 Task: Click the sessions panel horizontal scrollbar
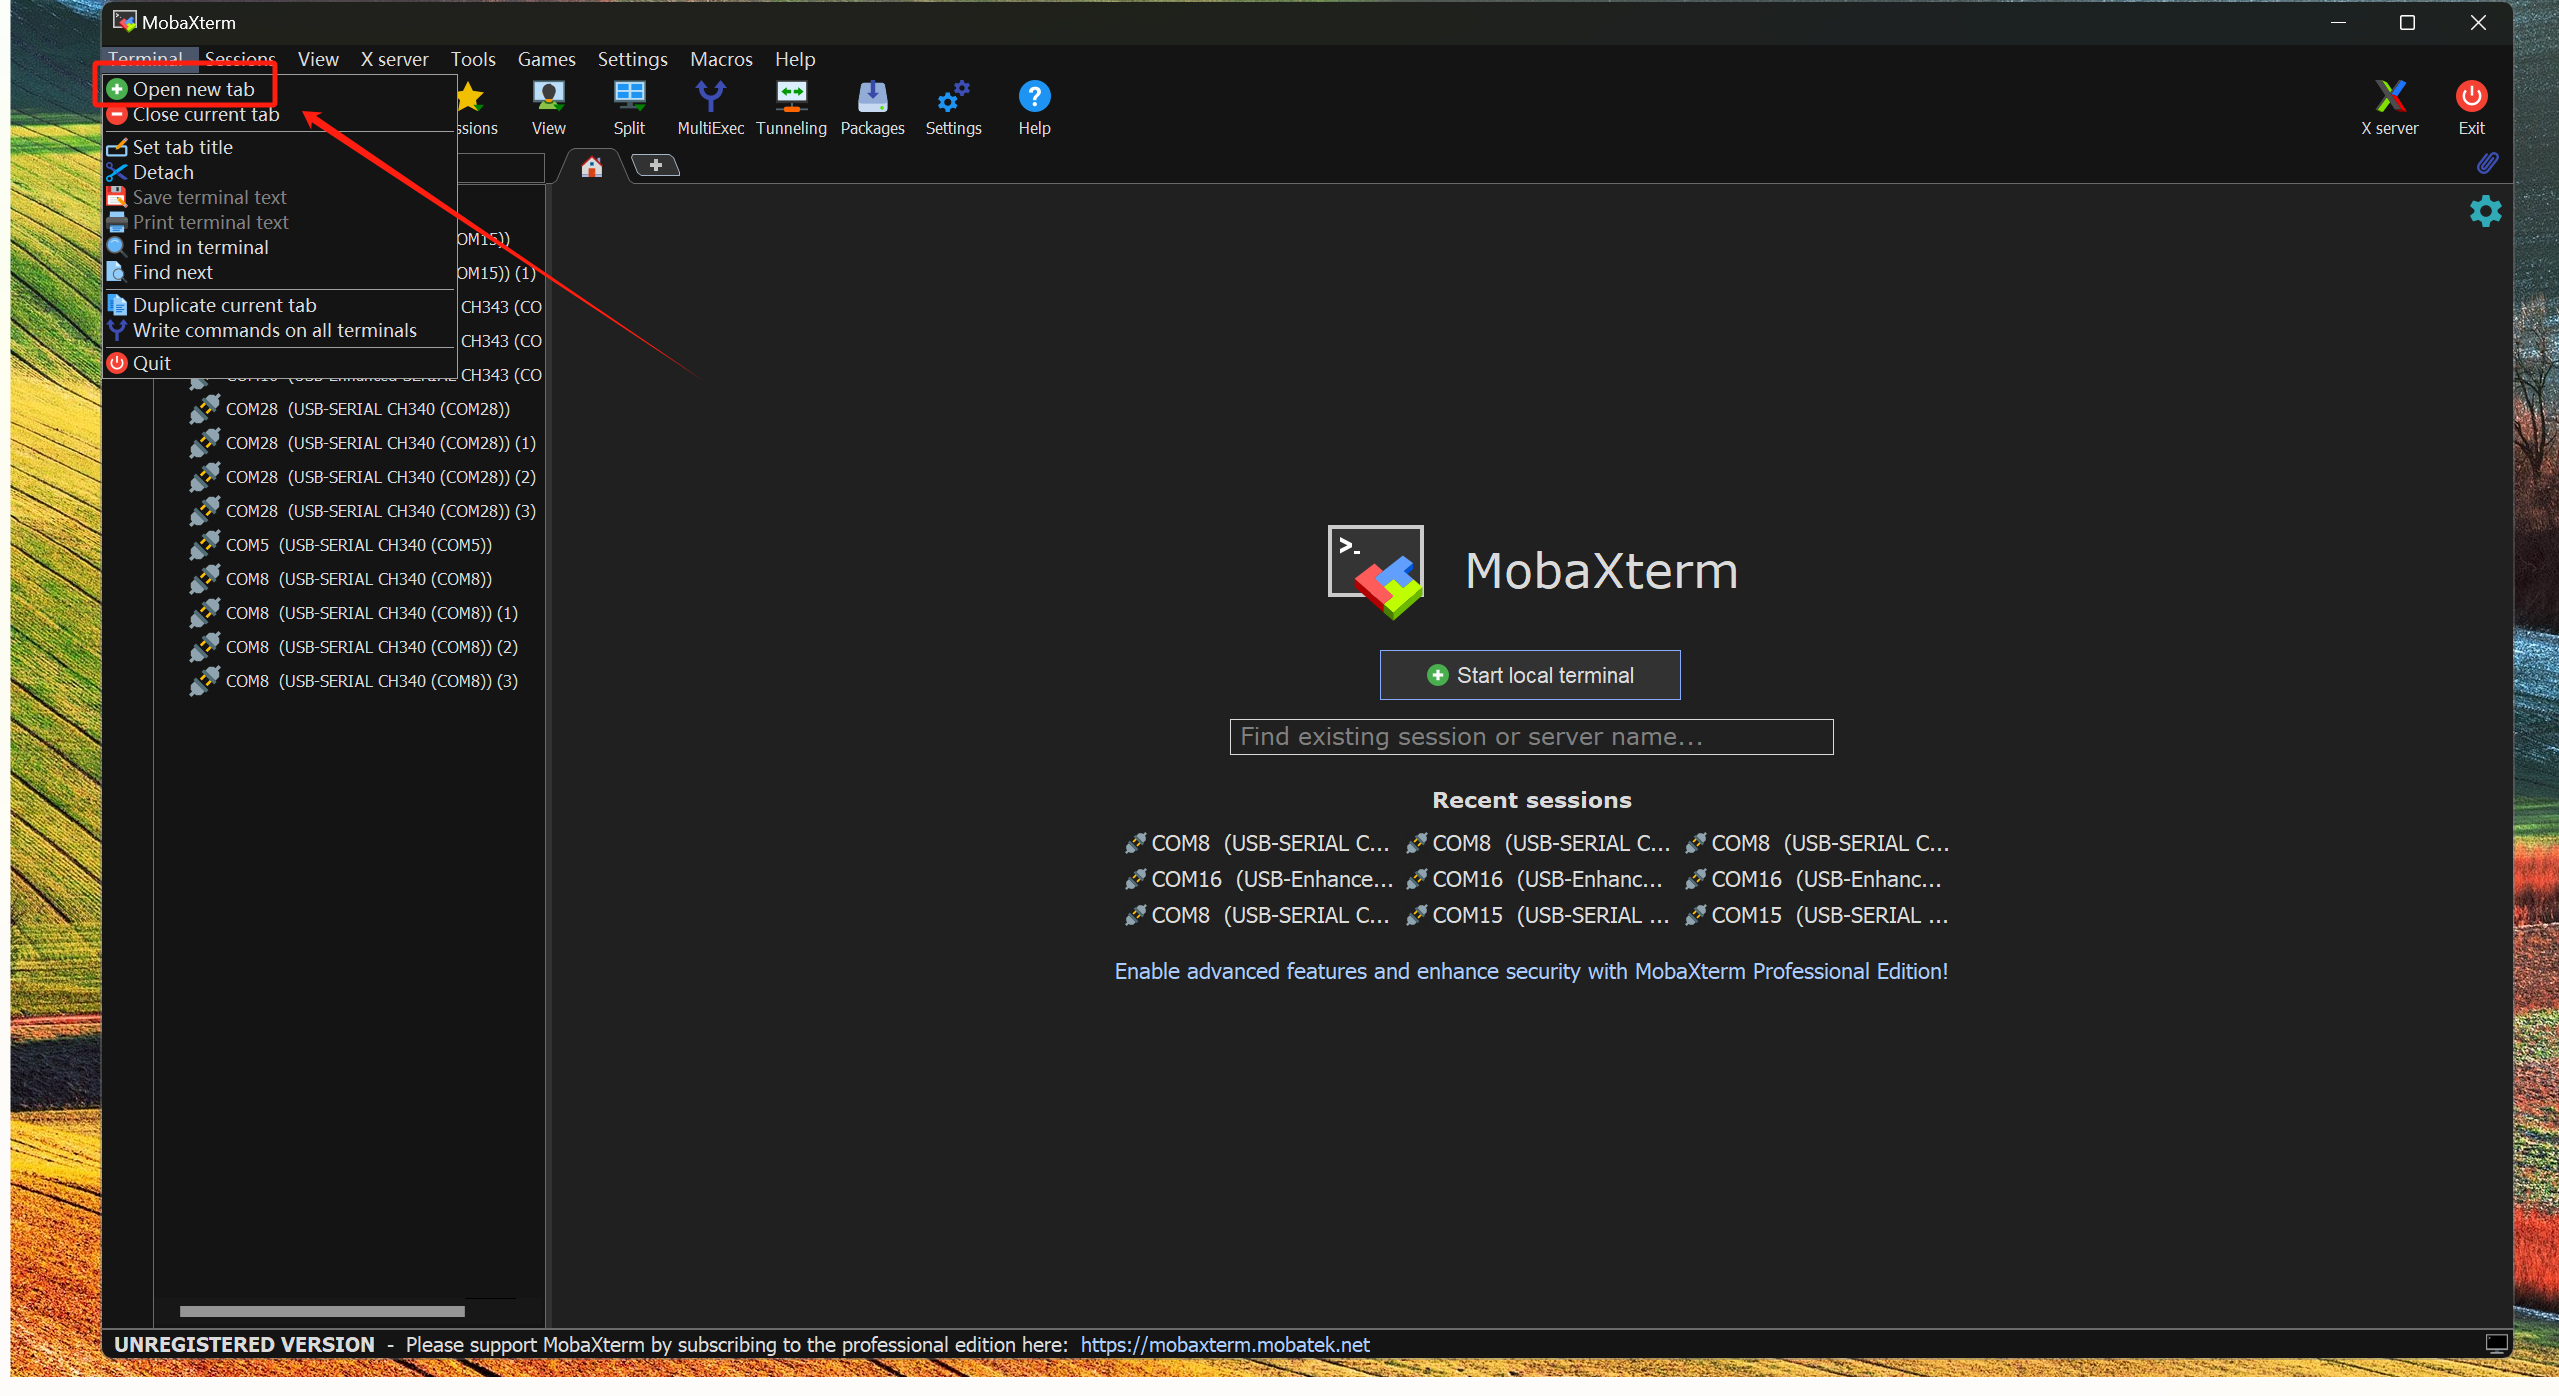pyautogui.click(x=322, y=1311)
